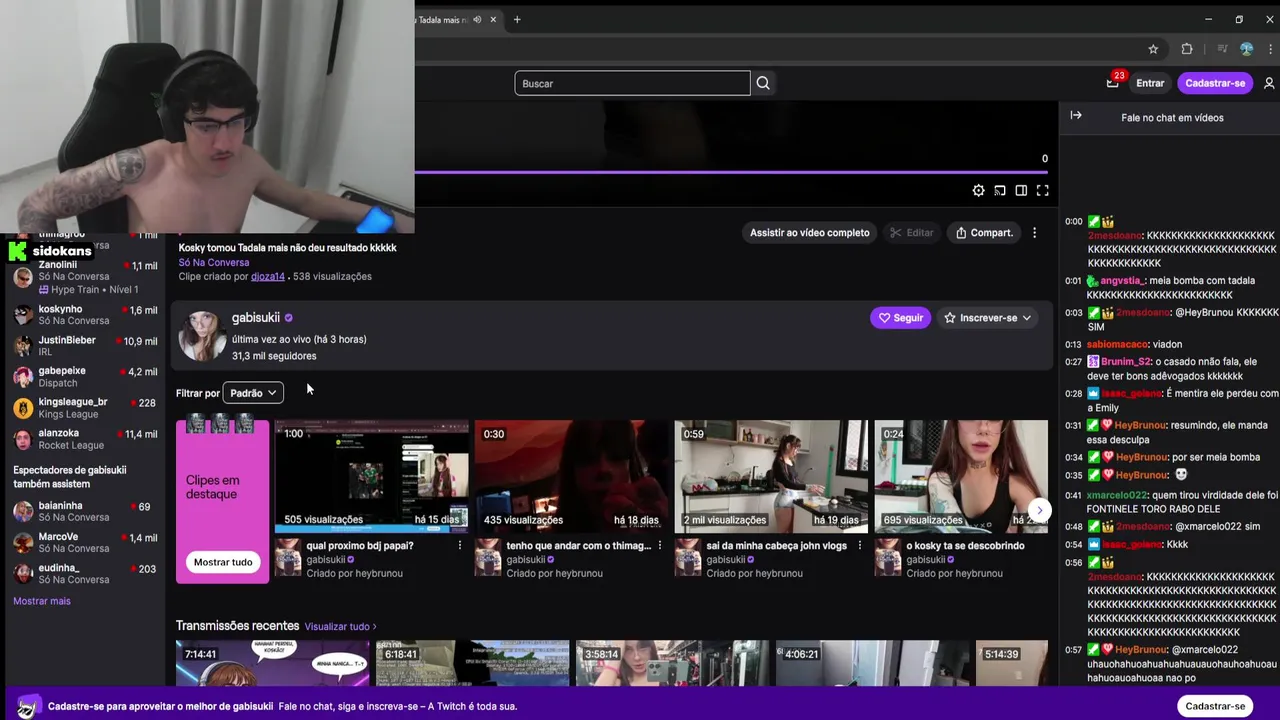Open the 7:14:41 recent stream thumbnail
The width and height of the screenshot is (1280, 720).
click(272, 663)
